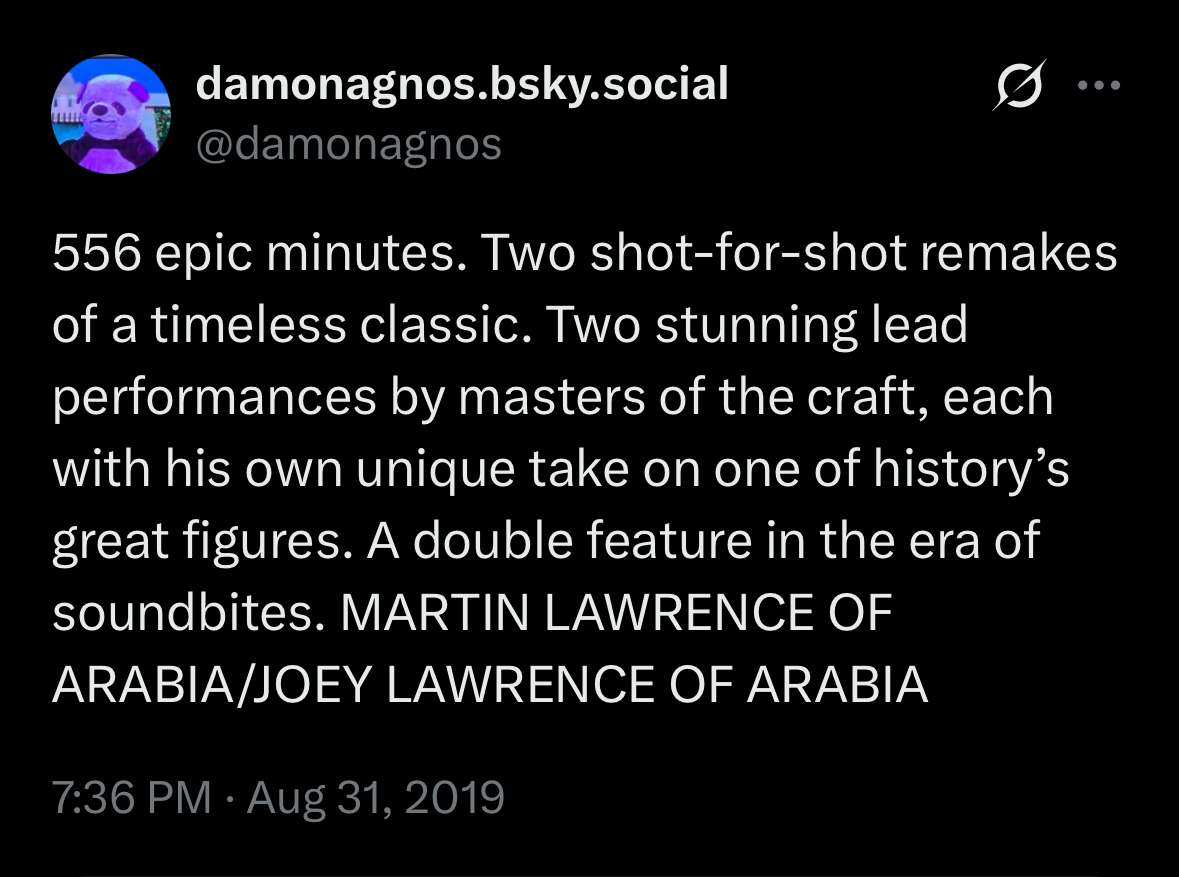1179x877 pixels.
Task: Click the "MARTIN LAWRENCE OF" text
Action: 616,612
